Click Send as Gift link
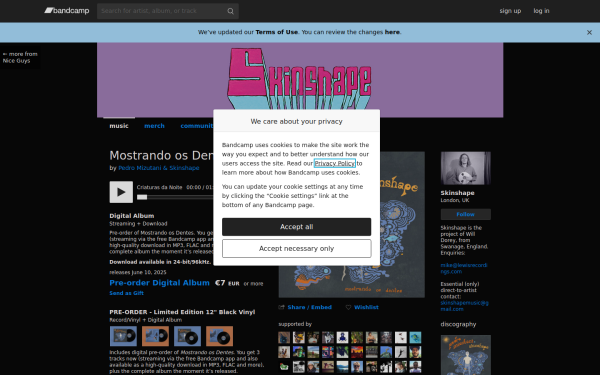Image resolution: width=600 pixels, height=375 pixels. point(126,293)
